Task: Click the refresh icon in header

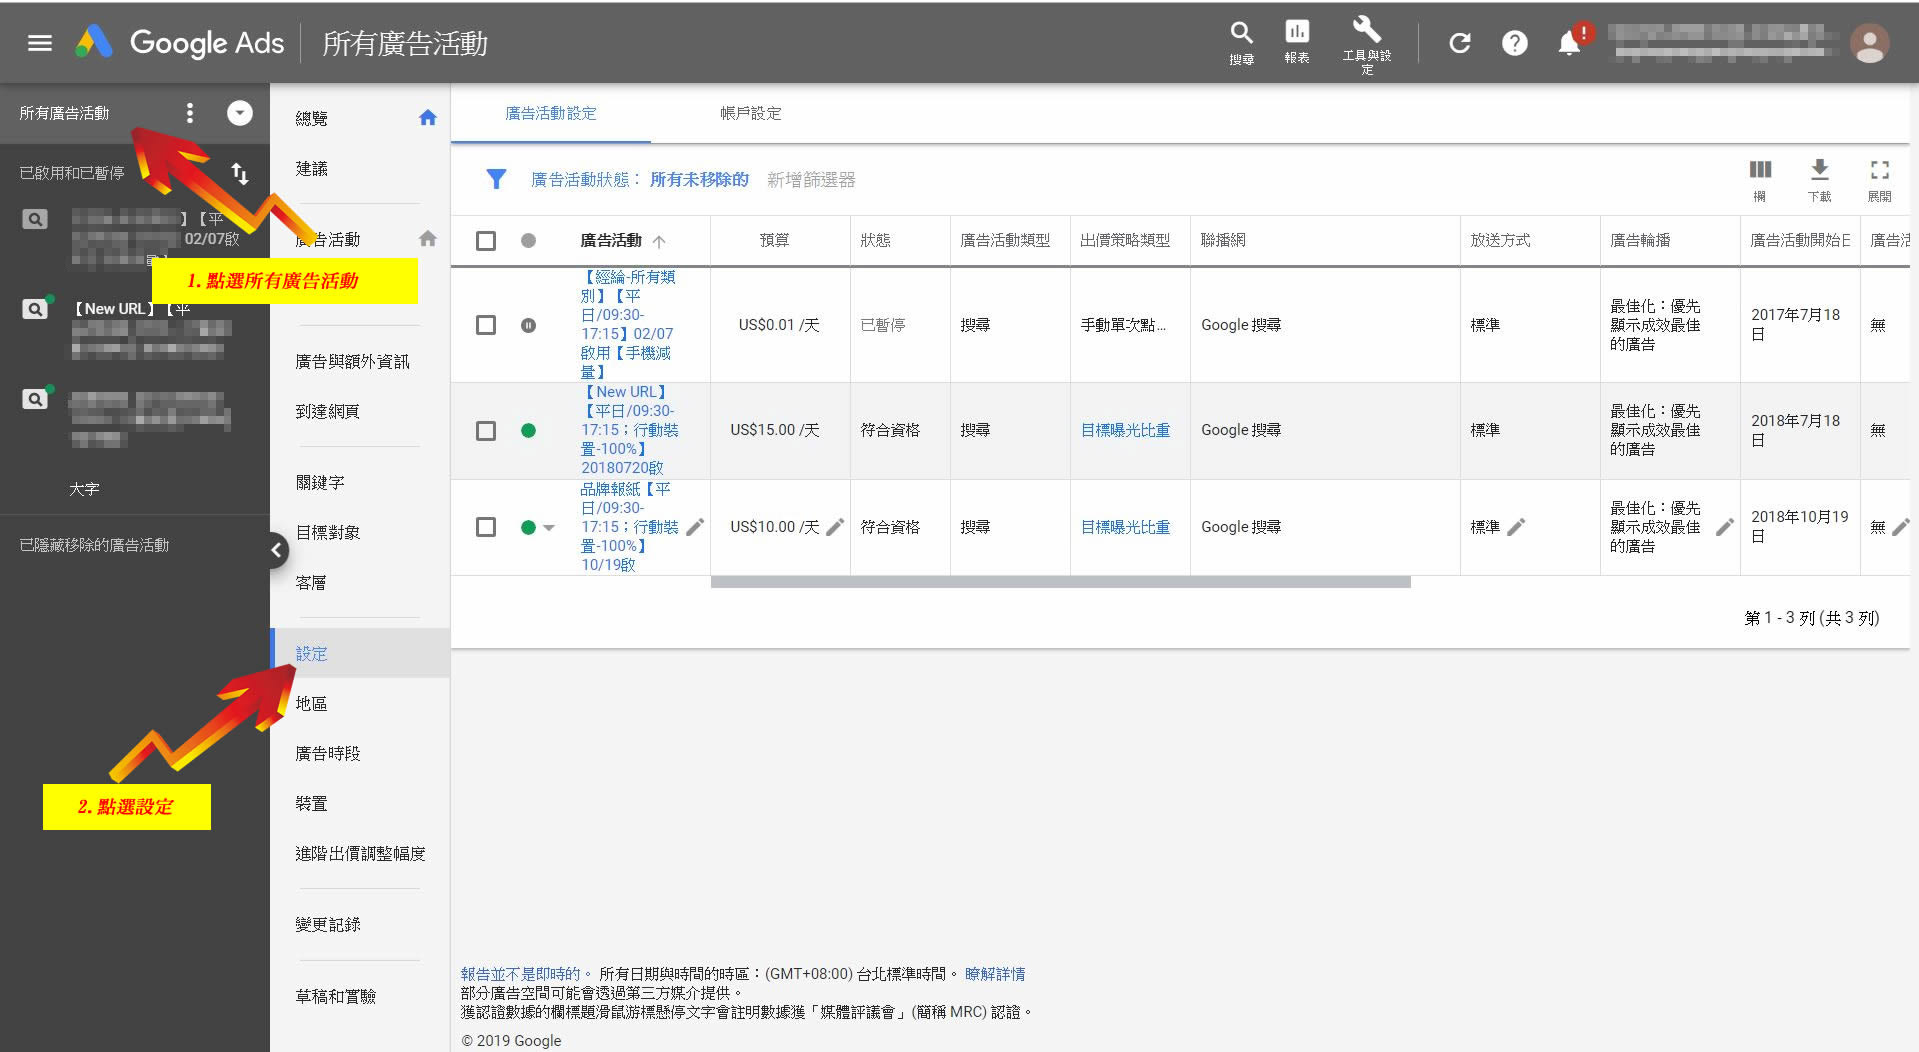Action: click(x=1460, y=43)
